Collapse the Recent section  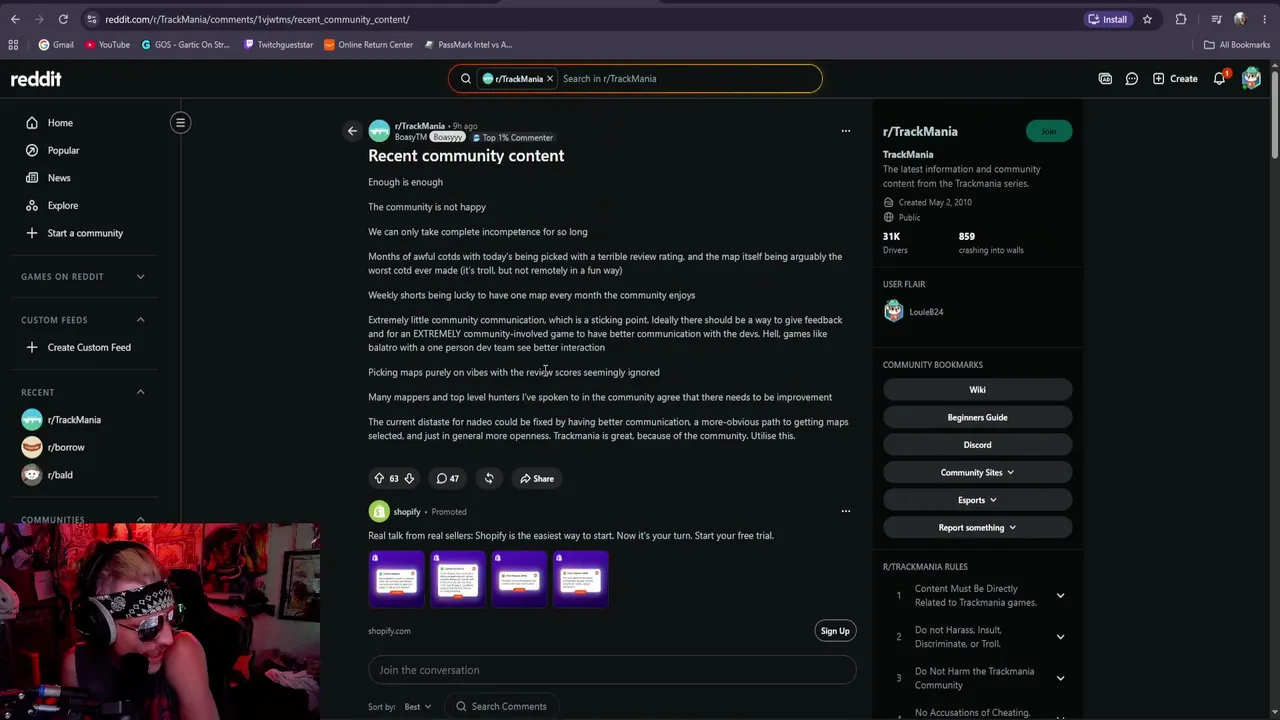[x=140, y=392]
